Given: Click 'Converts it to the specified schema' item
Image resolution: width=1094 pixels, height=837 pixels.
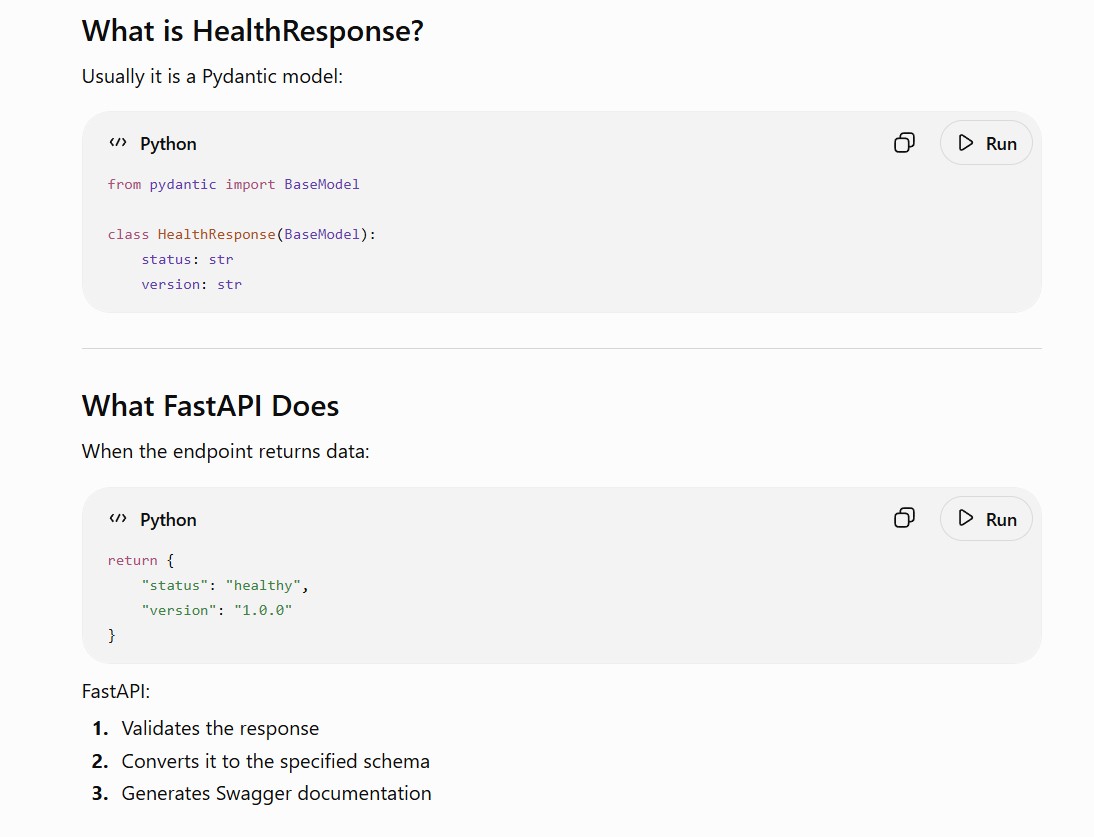Looking at the screenshot, I should [276, 762].
